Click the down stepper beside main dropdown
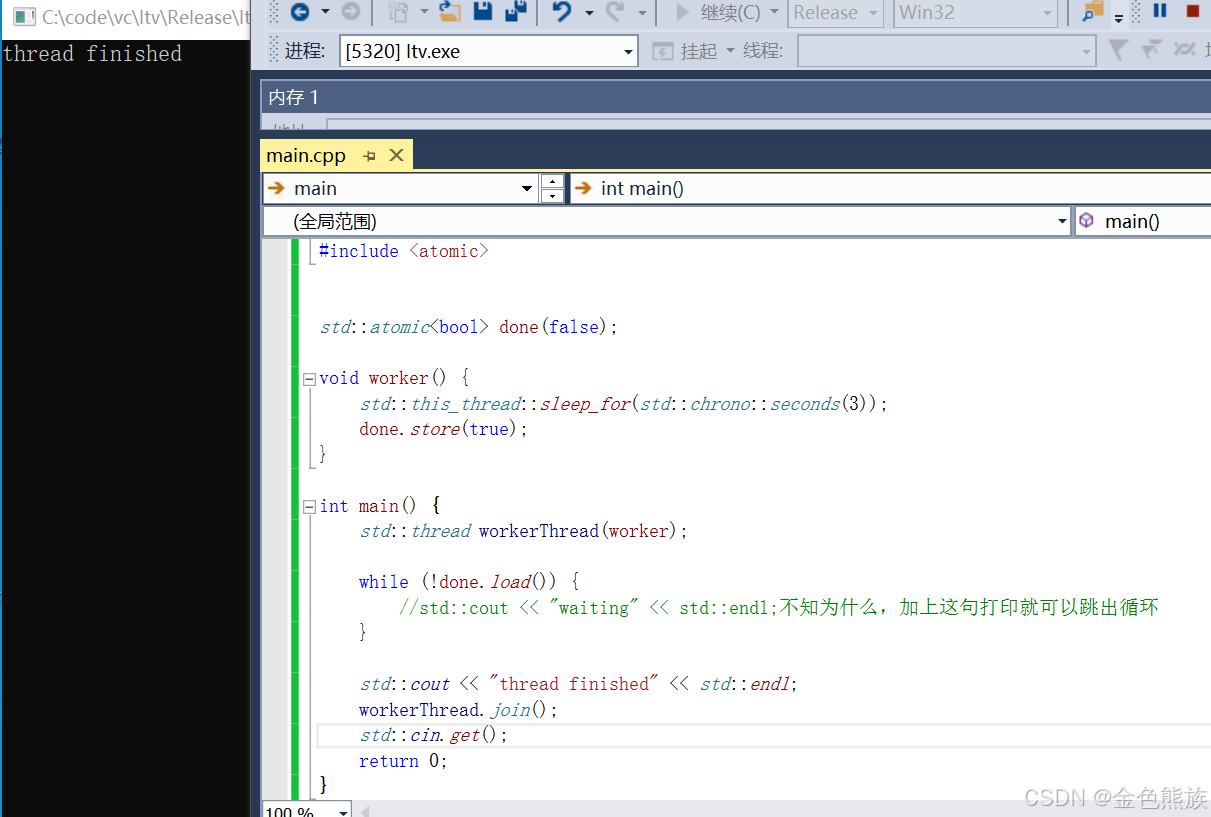 click(552, 196)
